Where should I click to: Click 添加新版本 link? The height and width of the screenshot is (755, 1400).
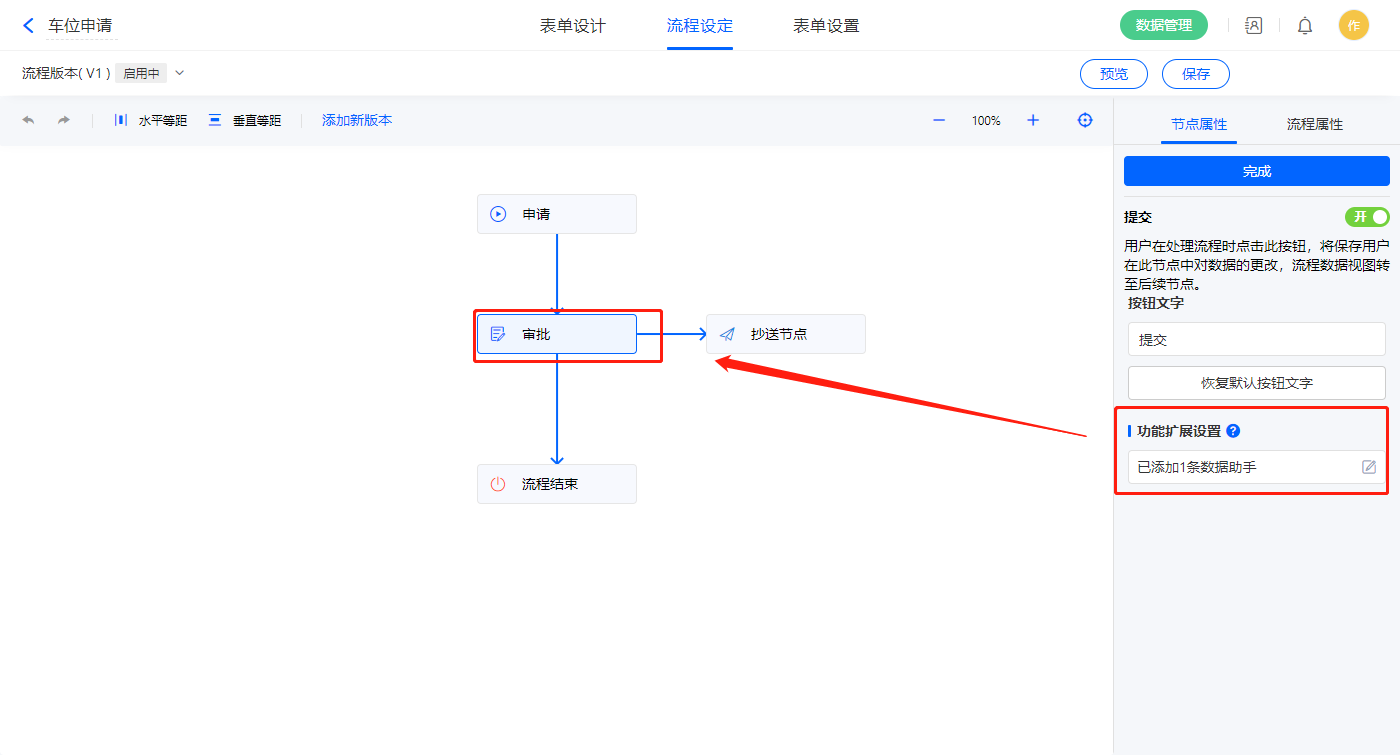[357, 120]
